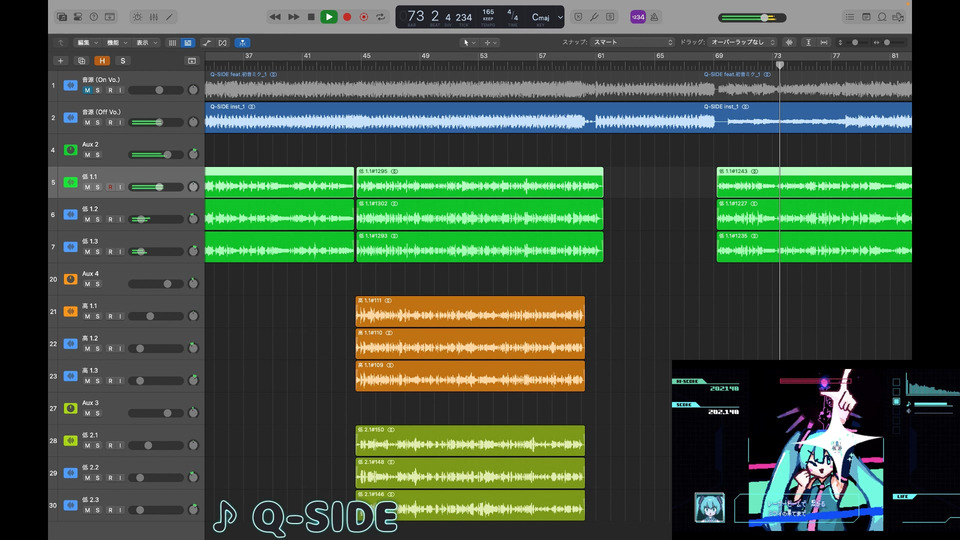960x540 pixels.
Task: Open the Smart Controls panel
Action: coord(137,17)
